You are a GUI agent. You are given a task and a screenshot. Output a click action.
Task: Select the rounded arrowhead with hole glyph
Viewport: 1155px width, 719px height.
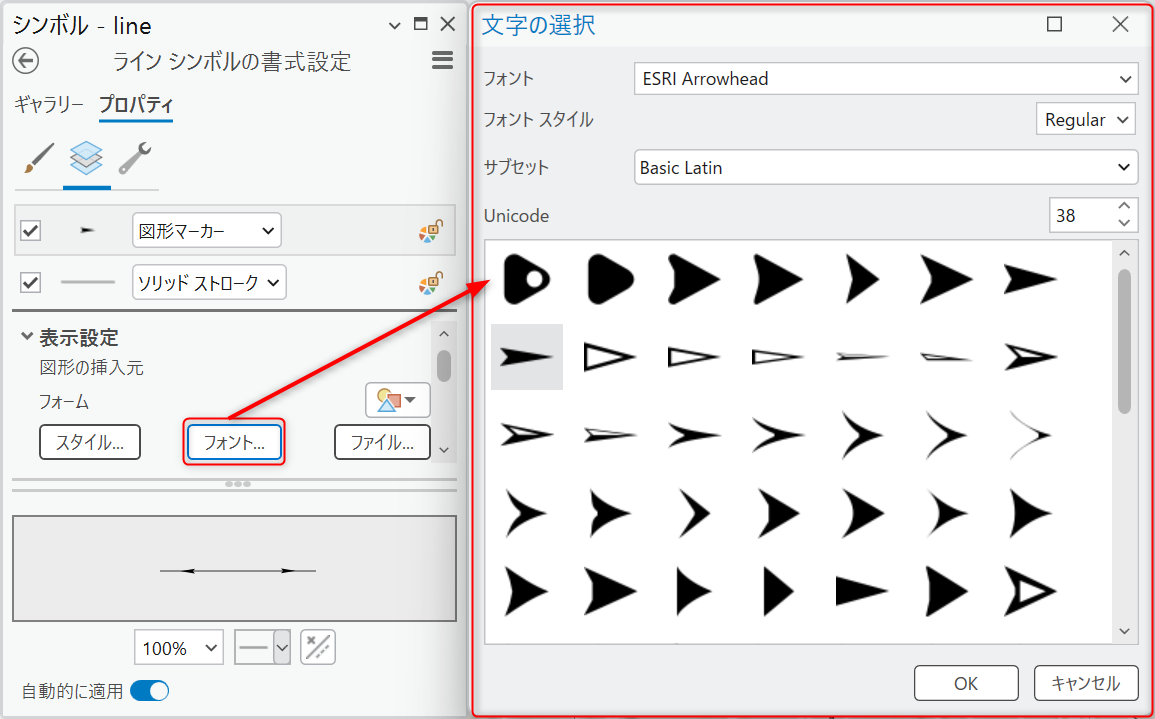tap(527, 278)
